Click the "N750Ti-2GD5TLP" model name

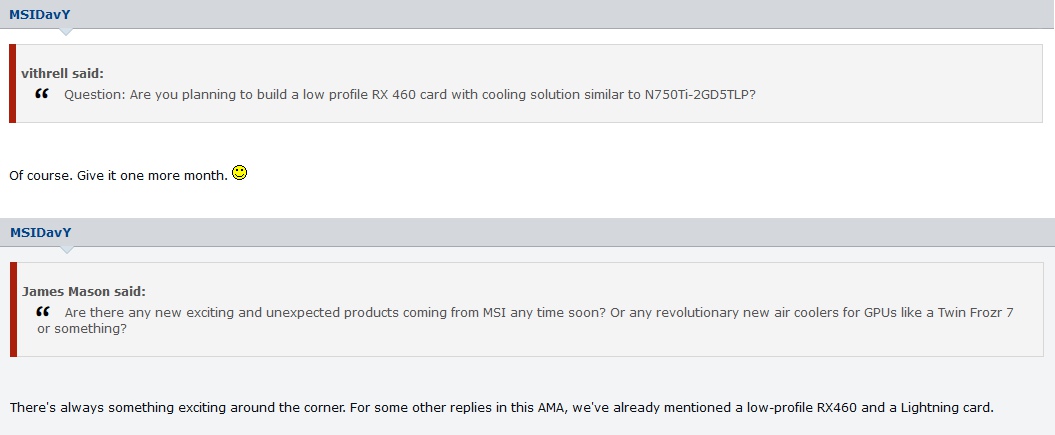700,95
